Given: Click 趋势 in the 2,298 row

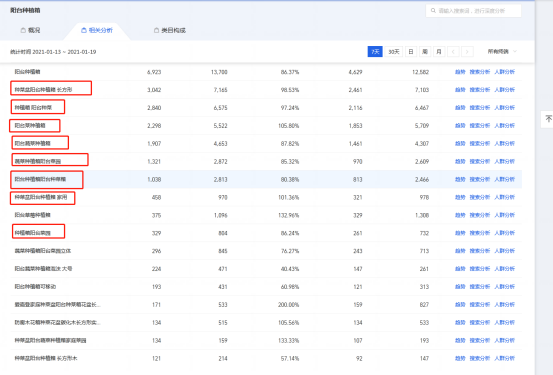Looking at the screenshot, I should click(x=460, y=126).
